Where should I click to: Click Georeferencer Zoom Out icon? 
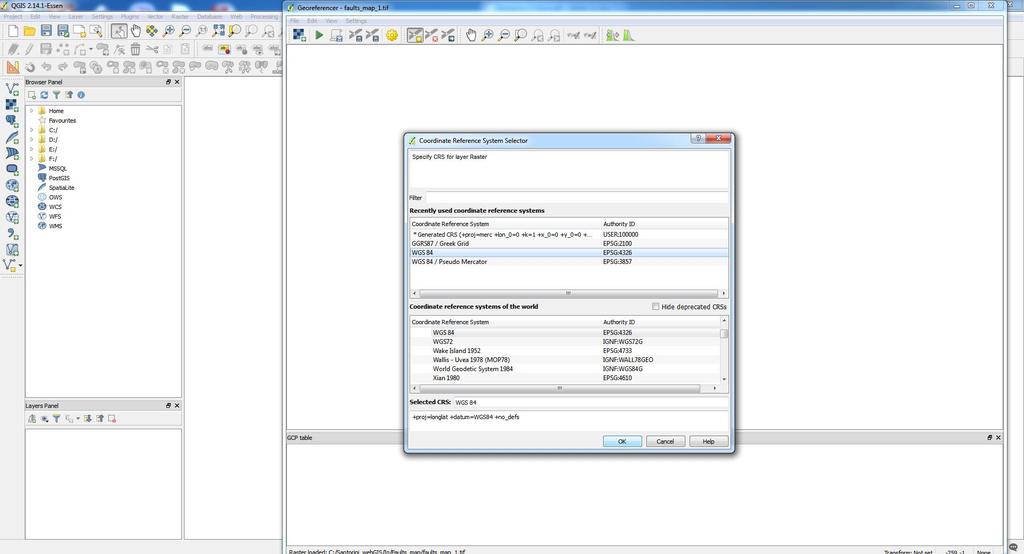pos(504,35)
